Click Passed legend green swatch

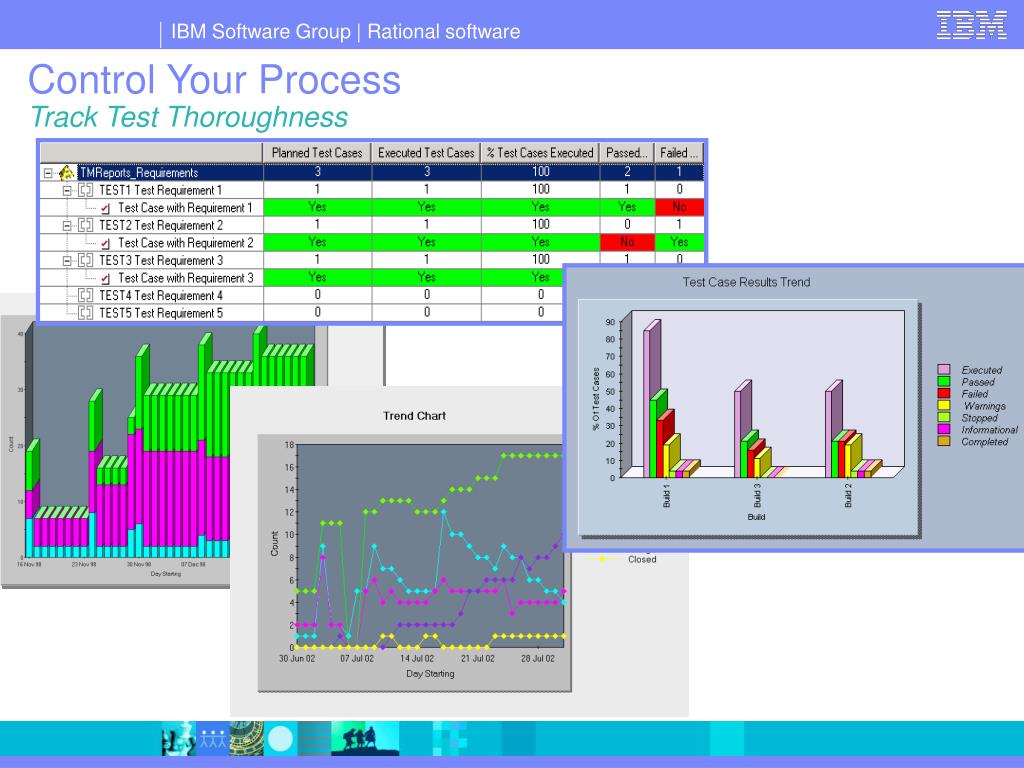click(943, 381)
